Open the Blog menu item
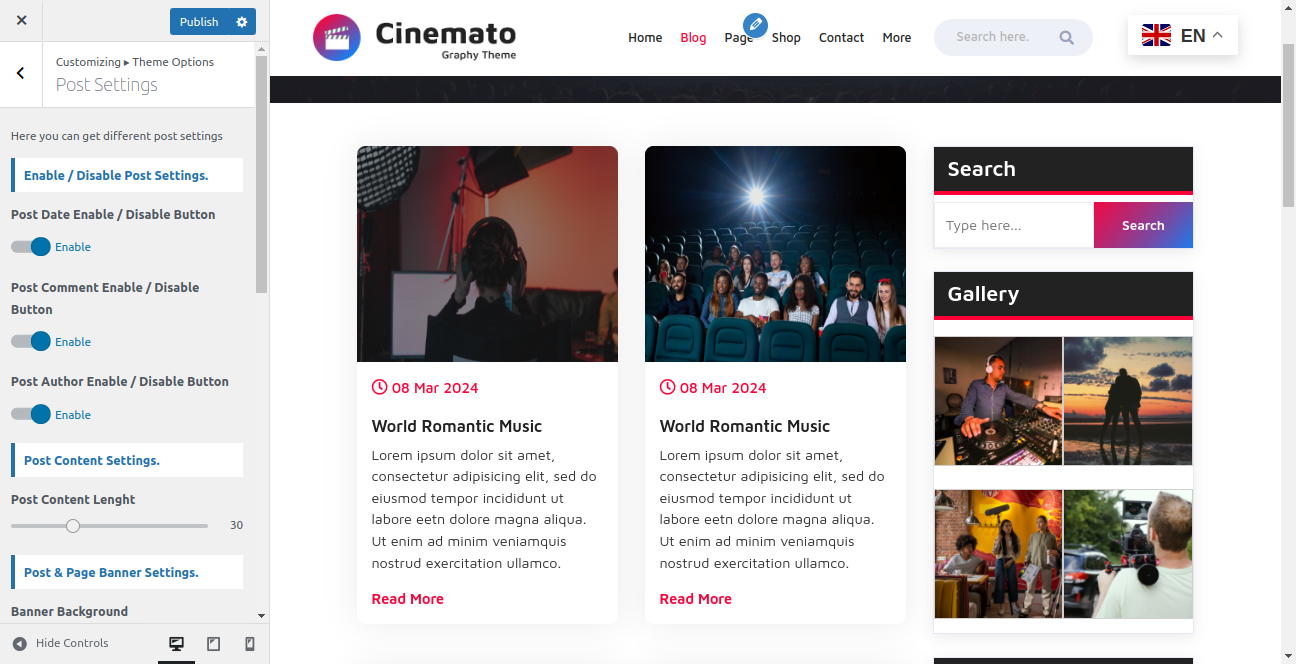 (x=693, y=38)
